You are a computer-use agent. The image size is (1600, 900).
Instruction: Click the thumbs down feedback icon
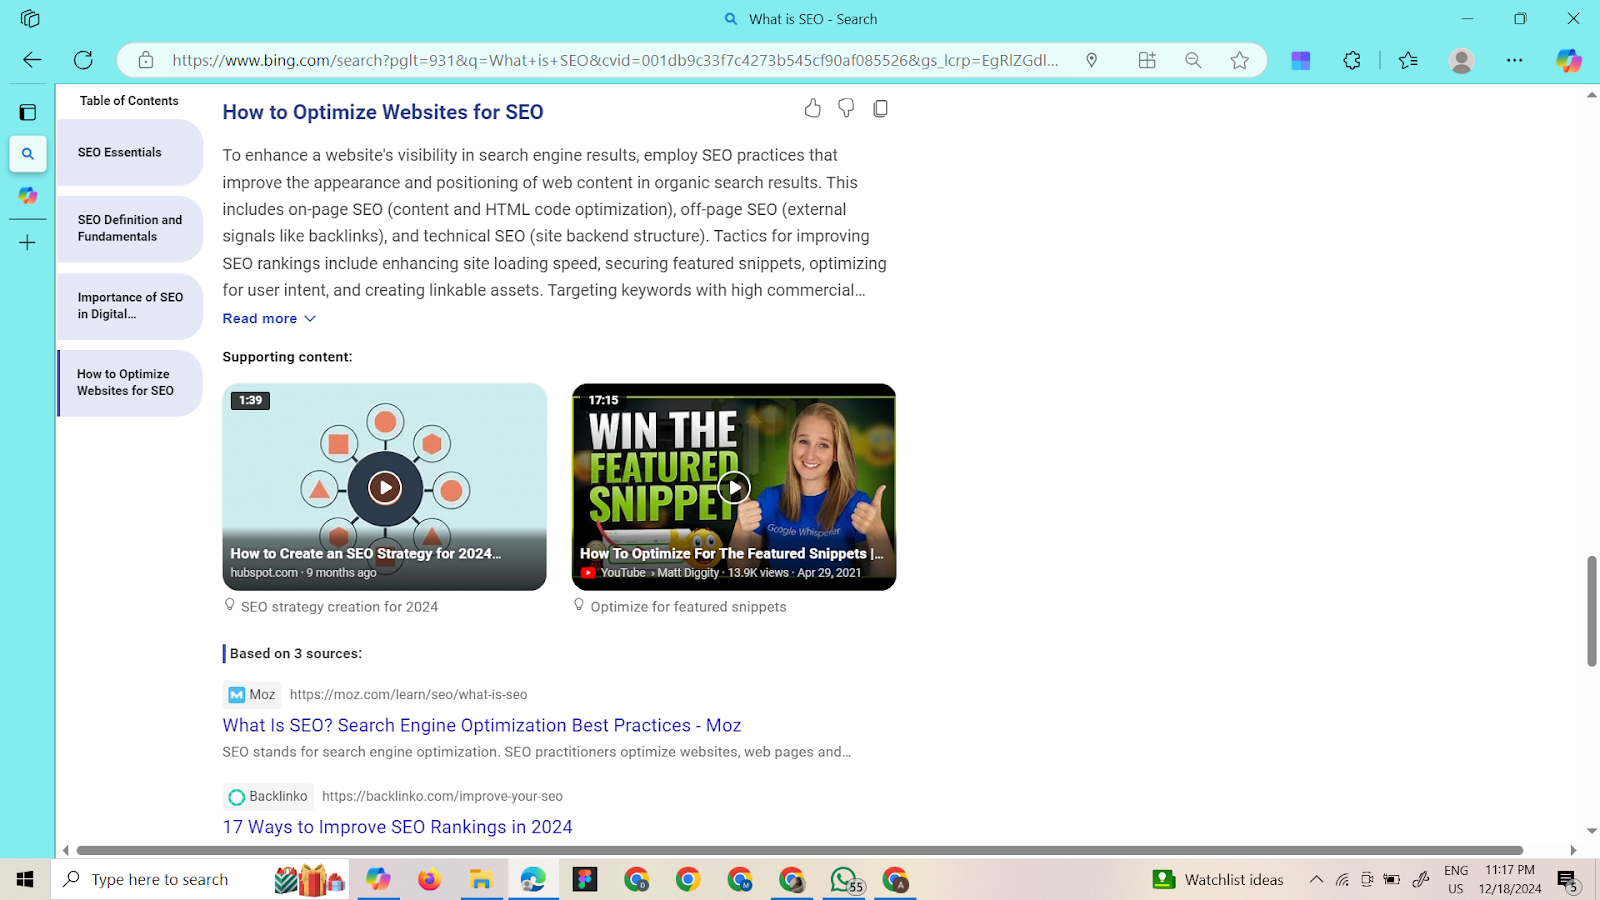(846, 108)
